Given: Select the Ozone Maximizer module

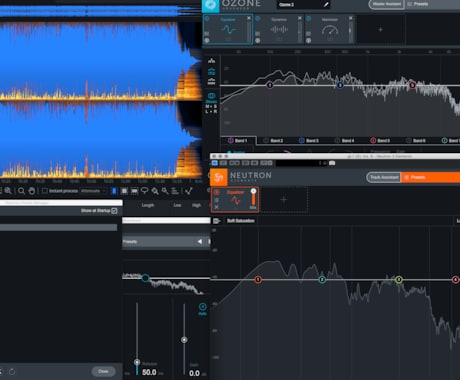Looking at the screenshot, I should point(330,29).
